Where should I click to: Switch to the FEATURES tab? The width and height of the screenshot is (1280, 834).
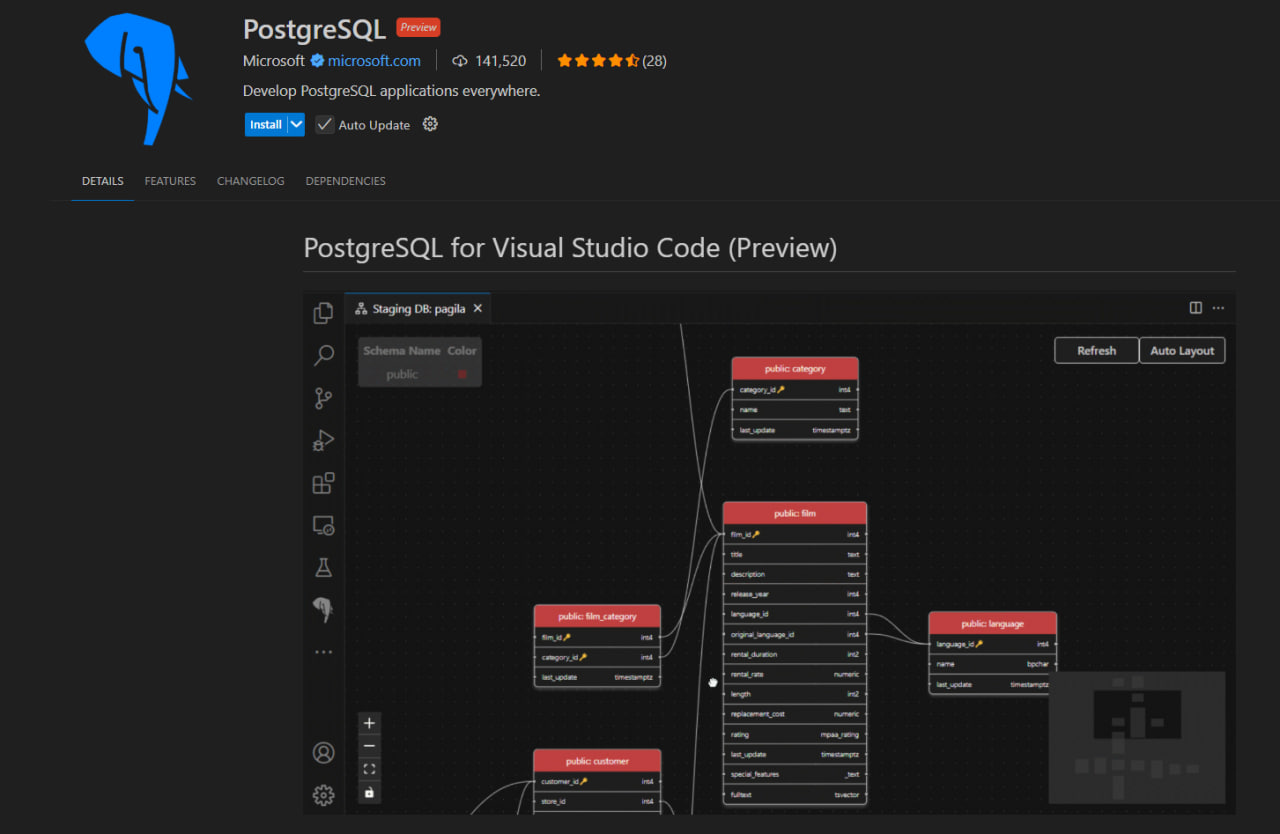(x=170, y=181)
